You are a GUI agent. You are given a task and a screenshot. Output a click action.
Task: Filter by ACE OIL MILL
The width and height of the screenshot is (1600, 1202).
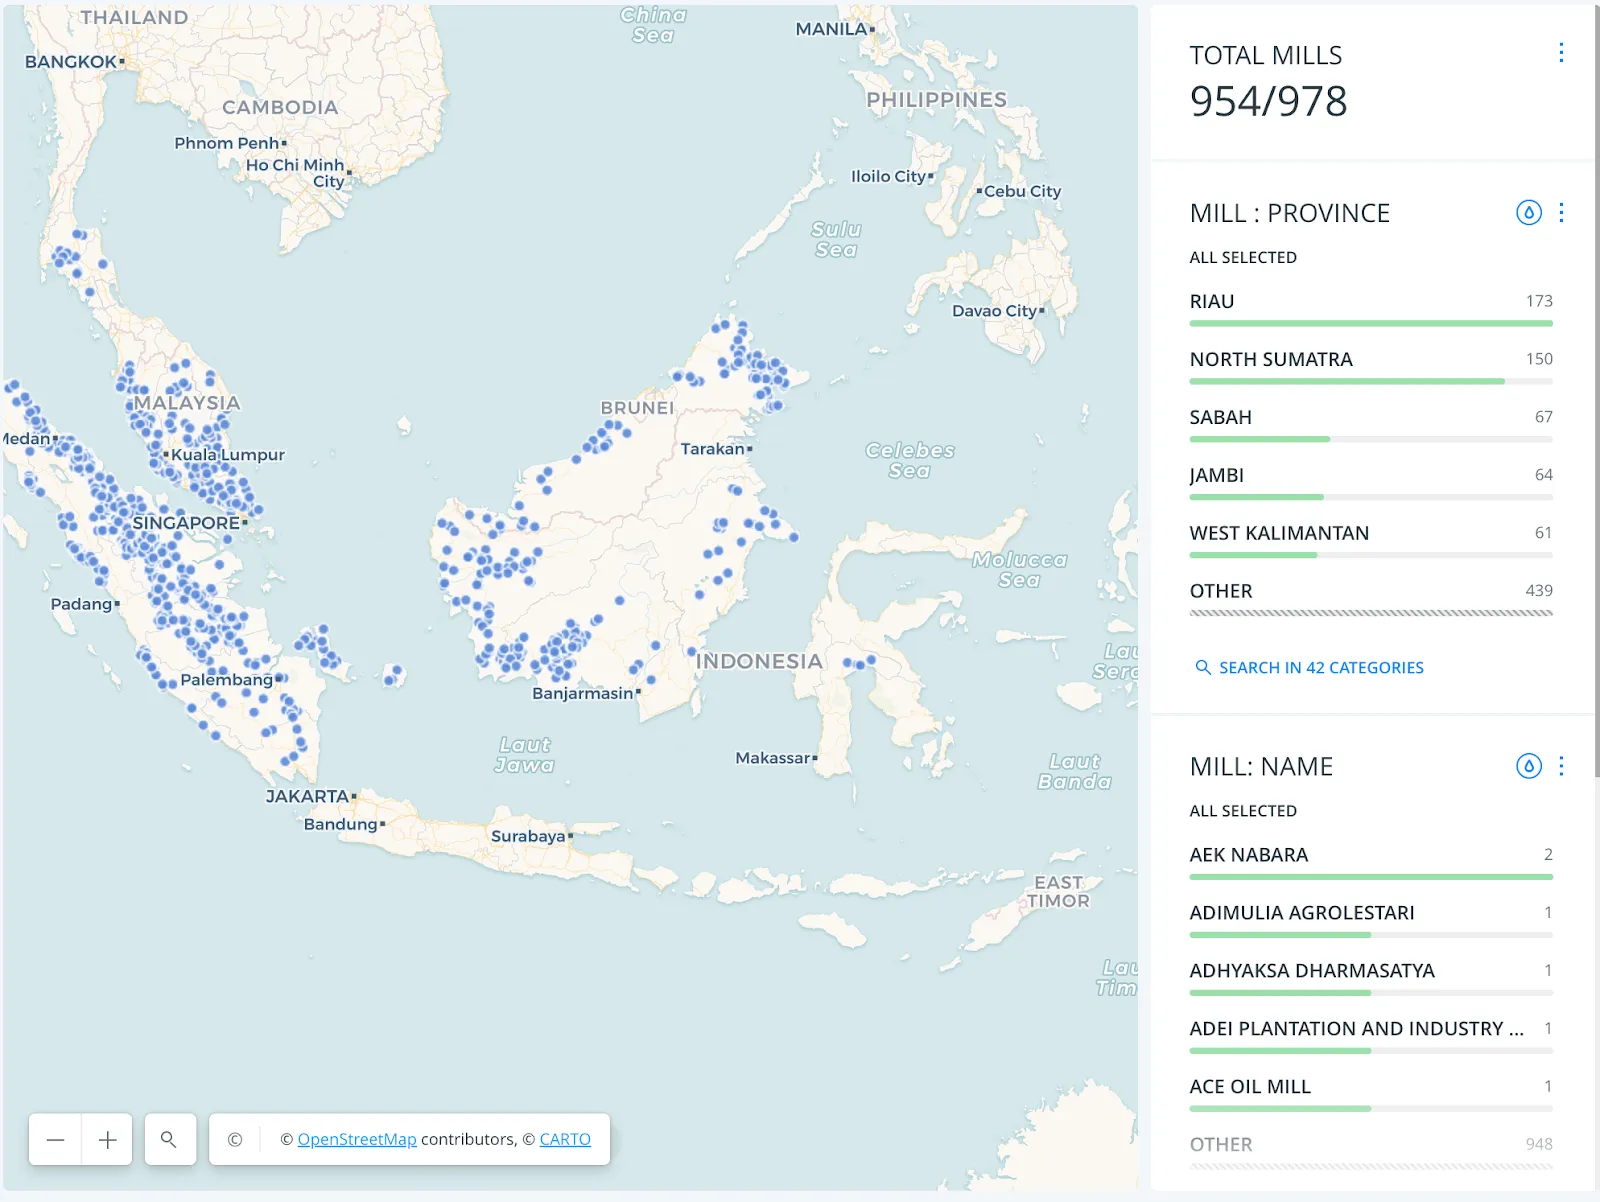pyautogui.click(x=1371, y=1095)
